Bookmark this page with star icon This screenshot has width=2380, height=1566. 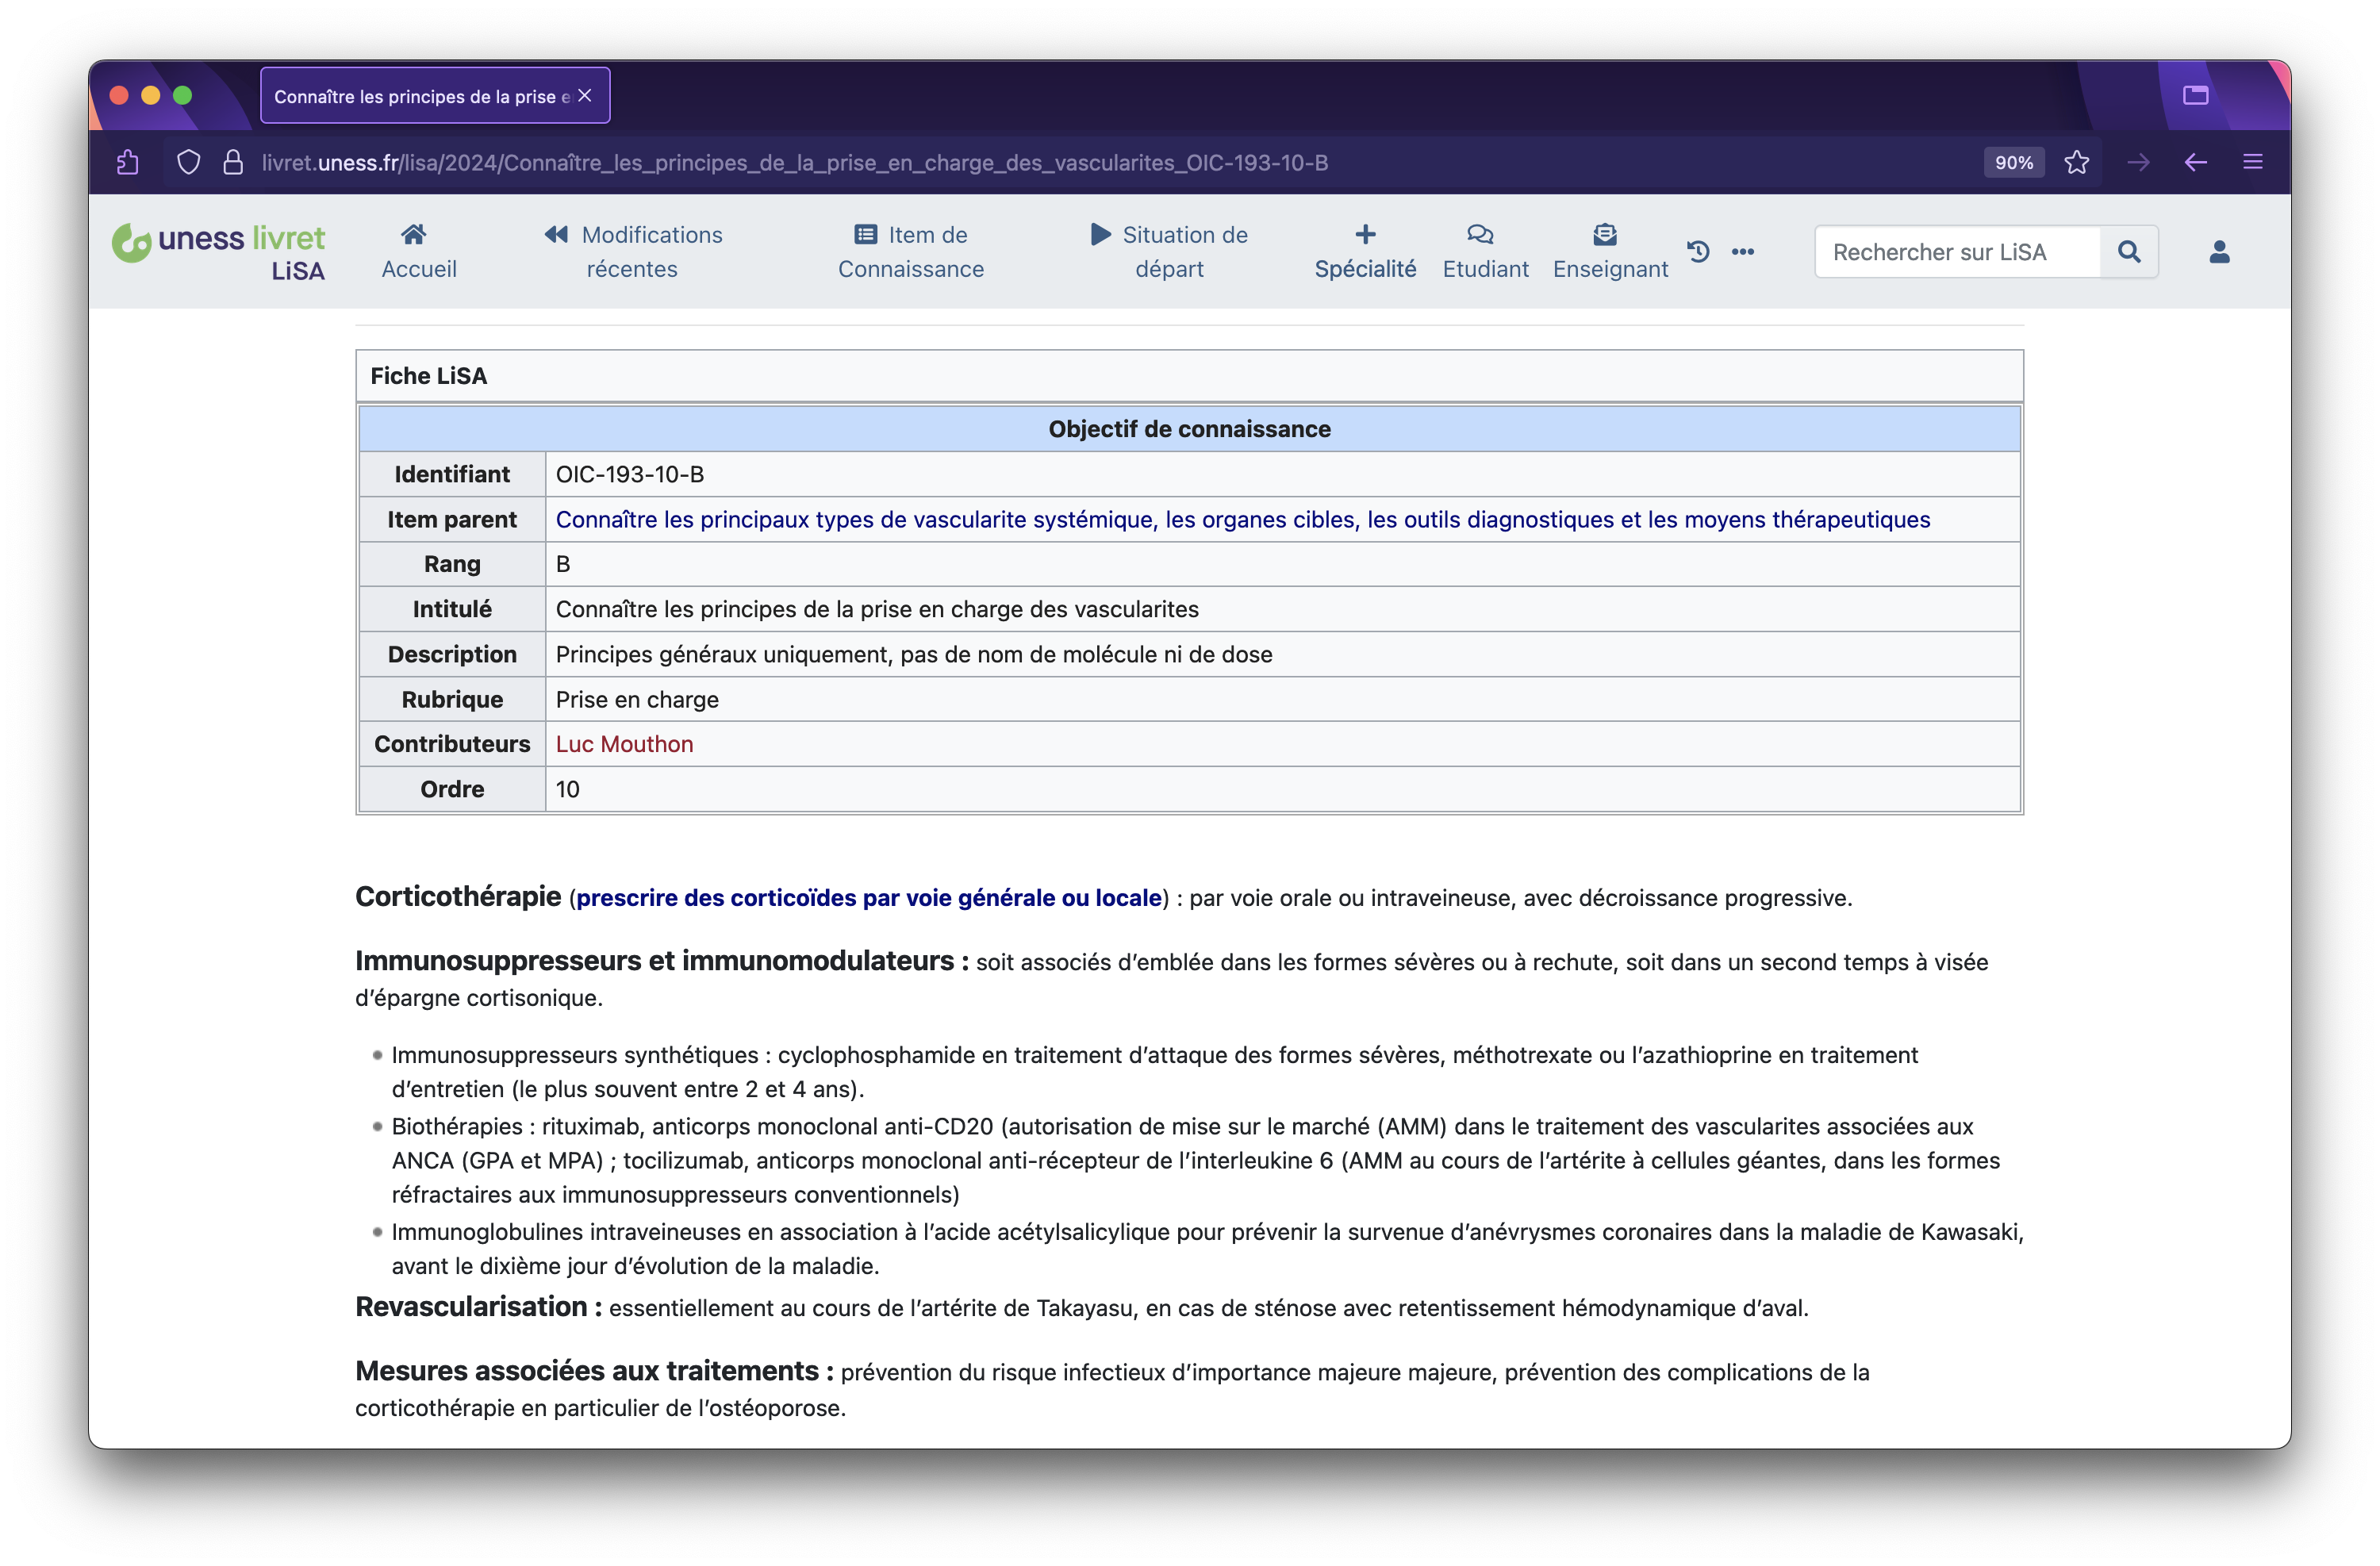2076,162
